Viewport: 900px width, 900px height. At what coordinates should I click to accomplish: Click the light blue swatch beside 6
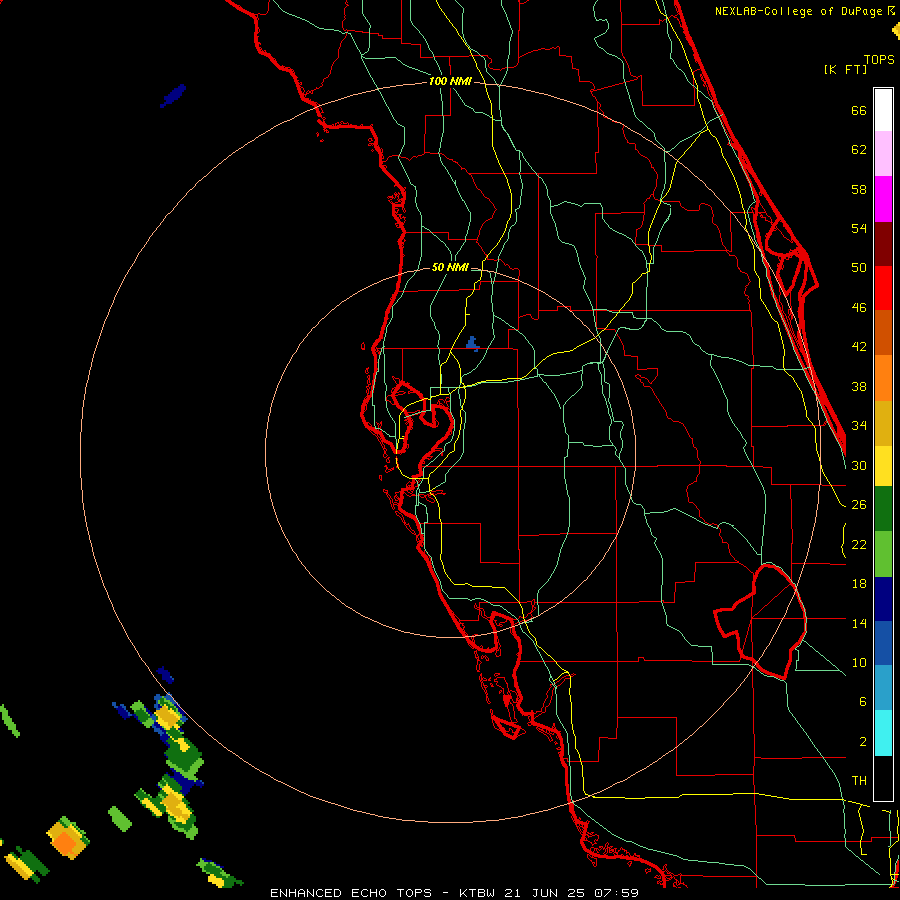tap(883, 688)
